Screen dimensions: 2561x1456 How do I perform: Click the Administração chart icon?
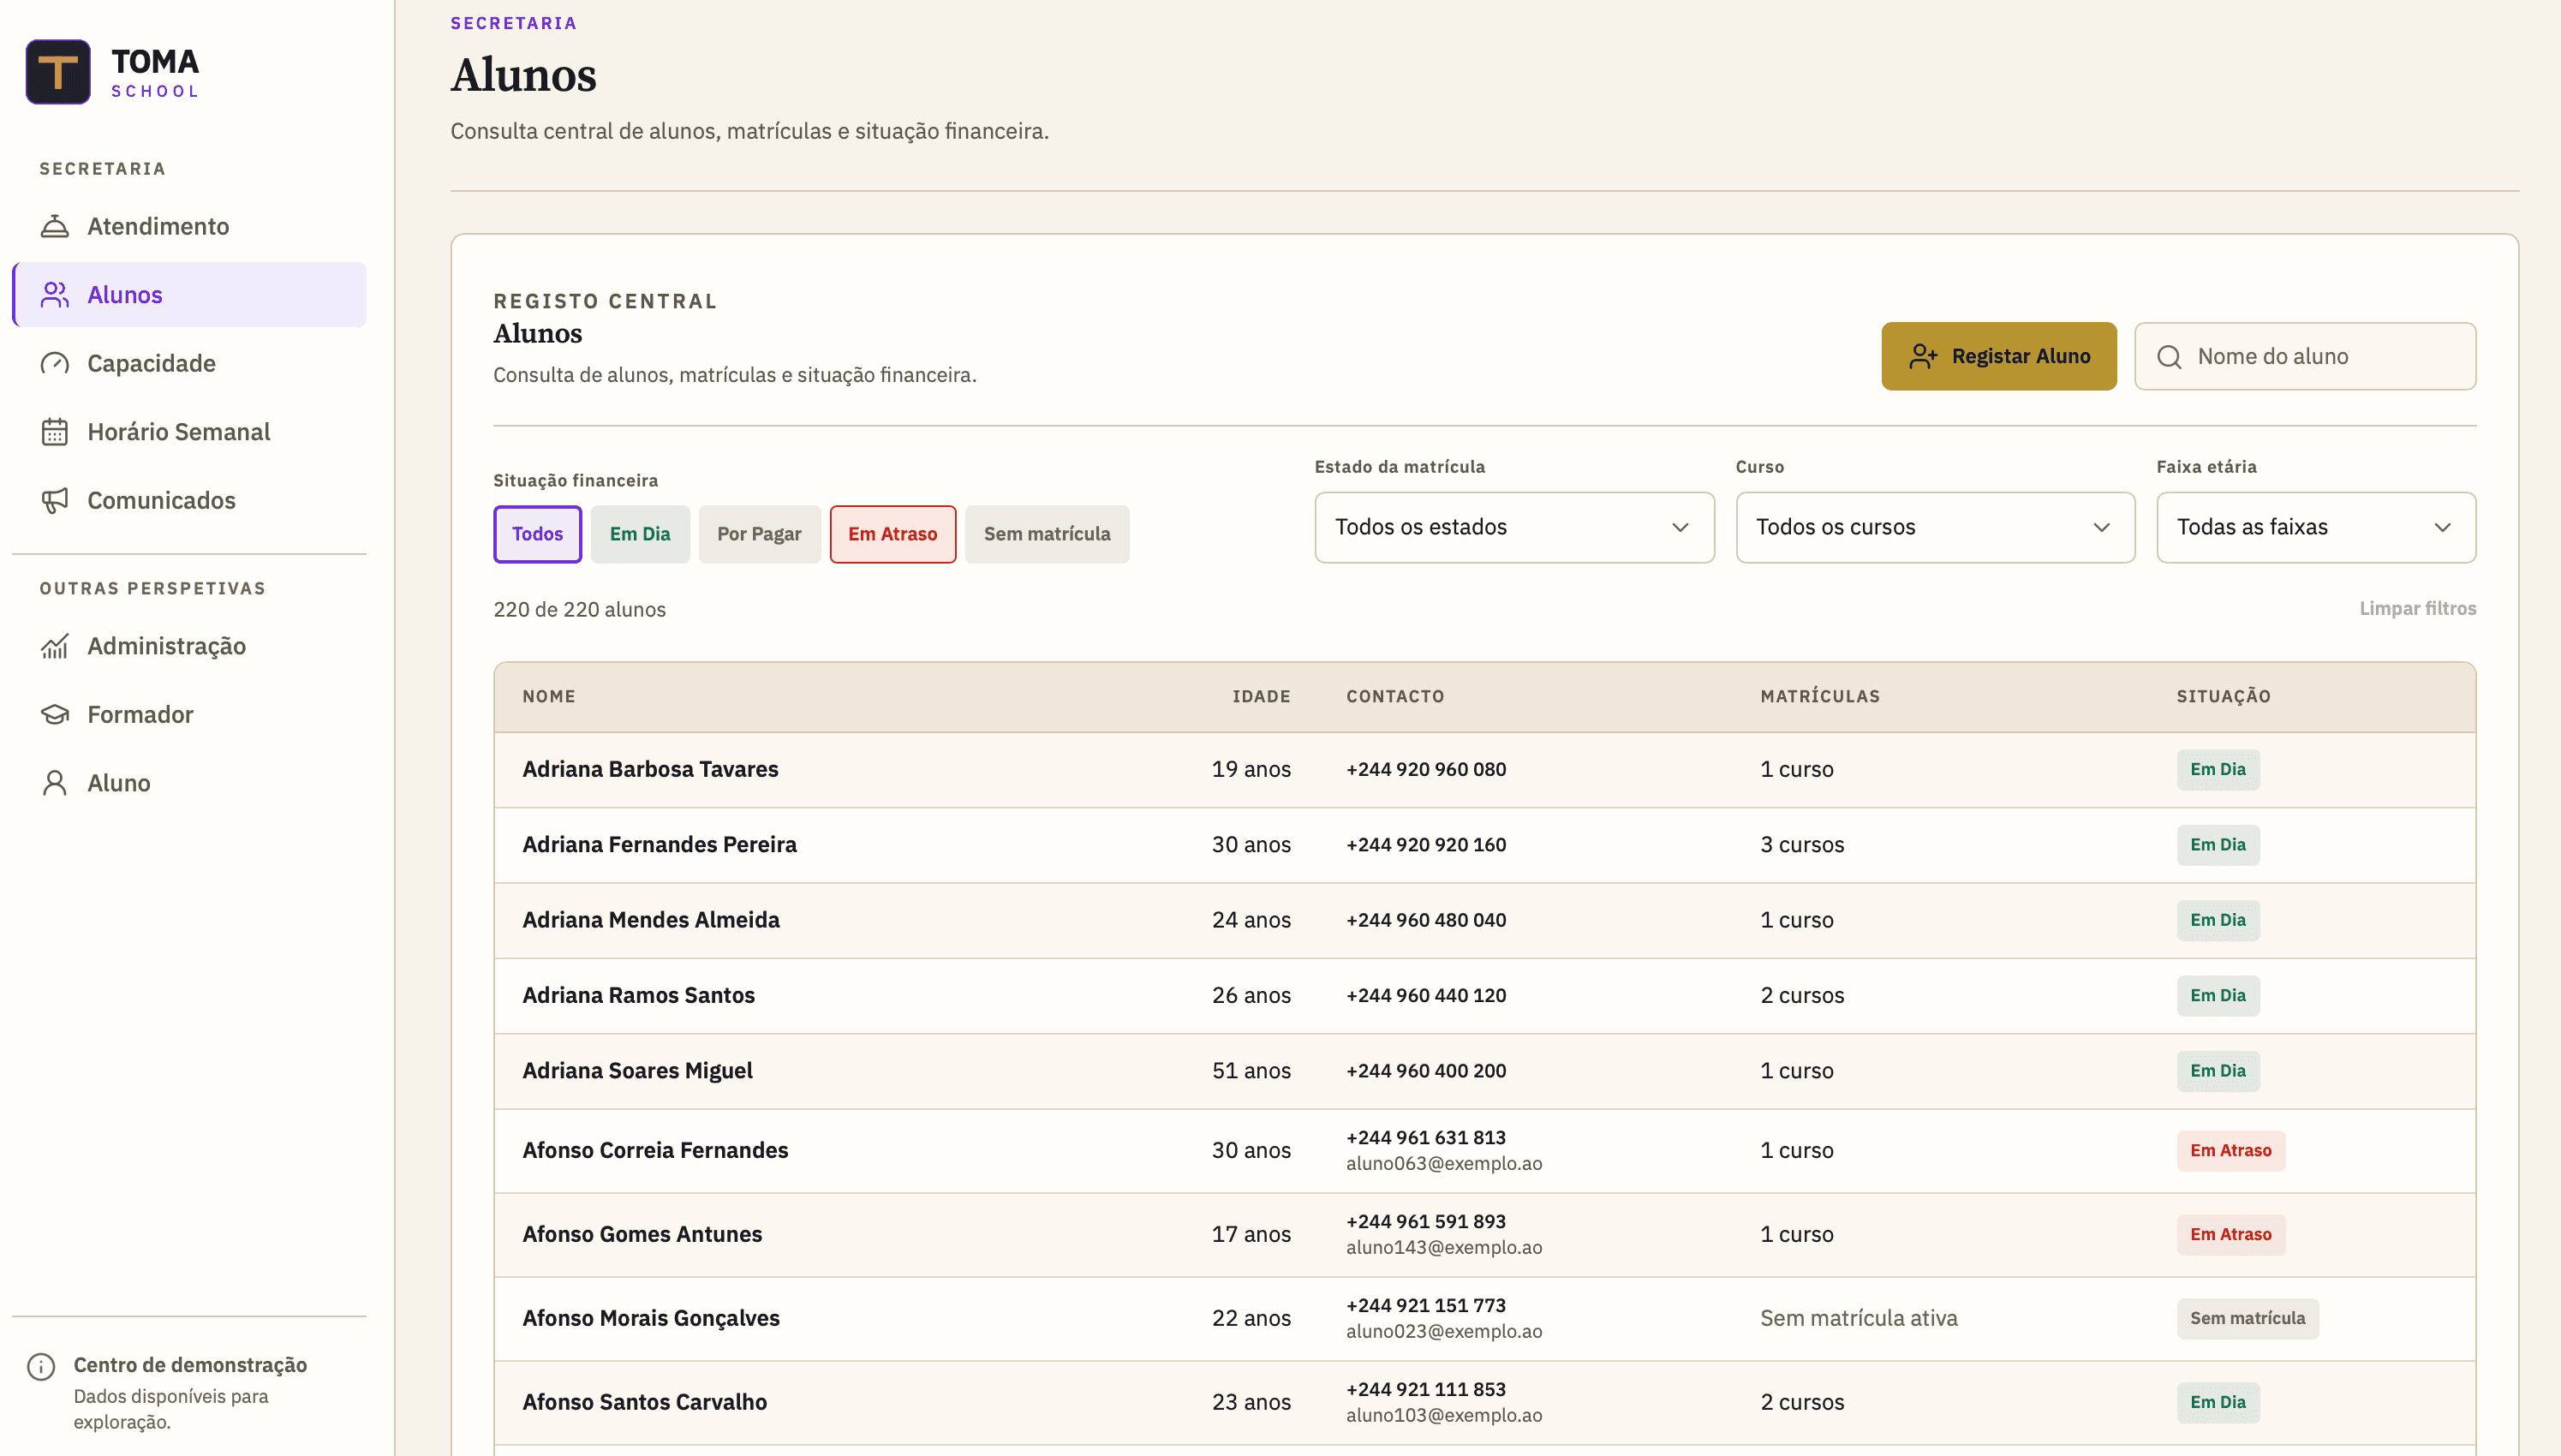[x=55, y=647]
